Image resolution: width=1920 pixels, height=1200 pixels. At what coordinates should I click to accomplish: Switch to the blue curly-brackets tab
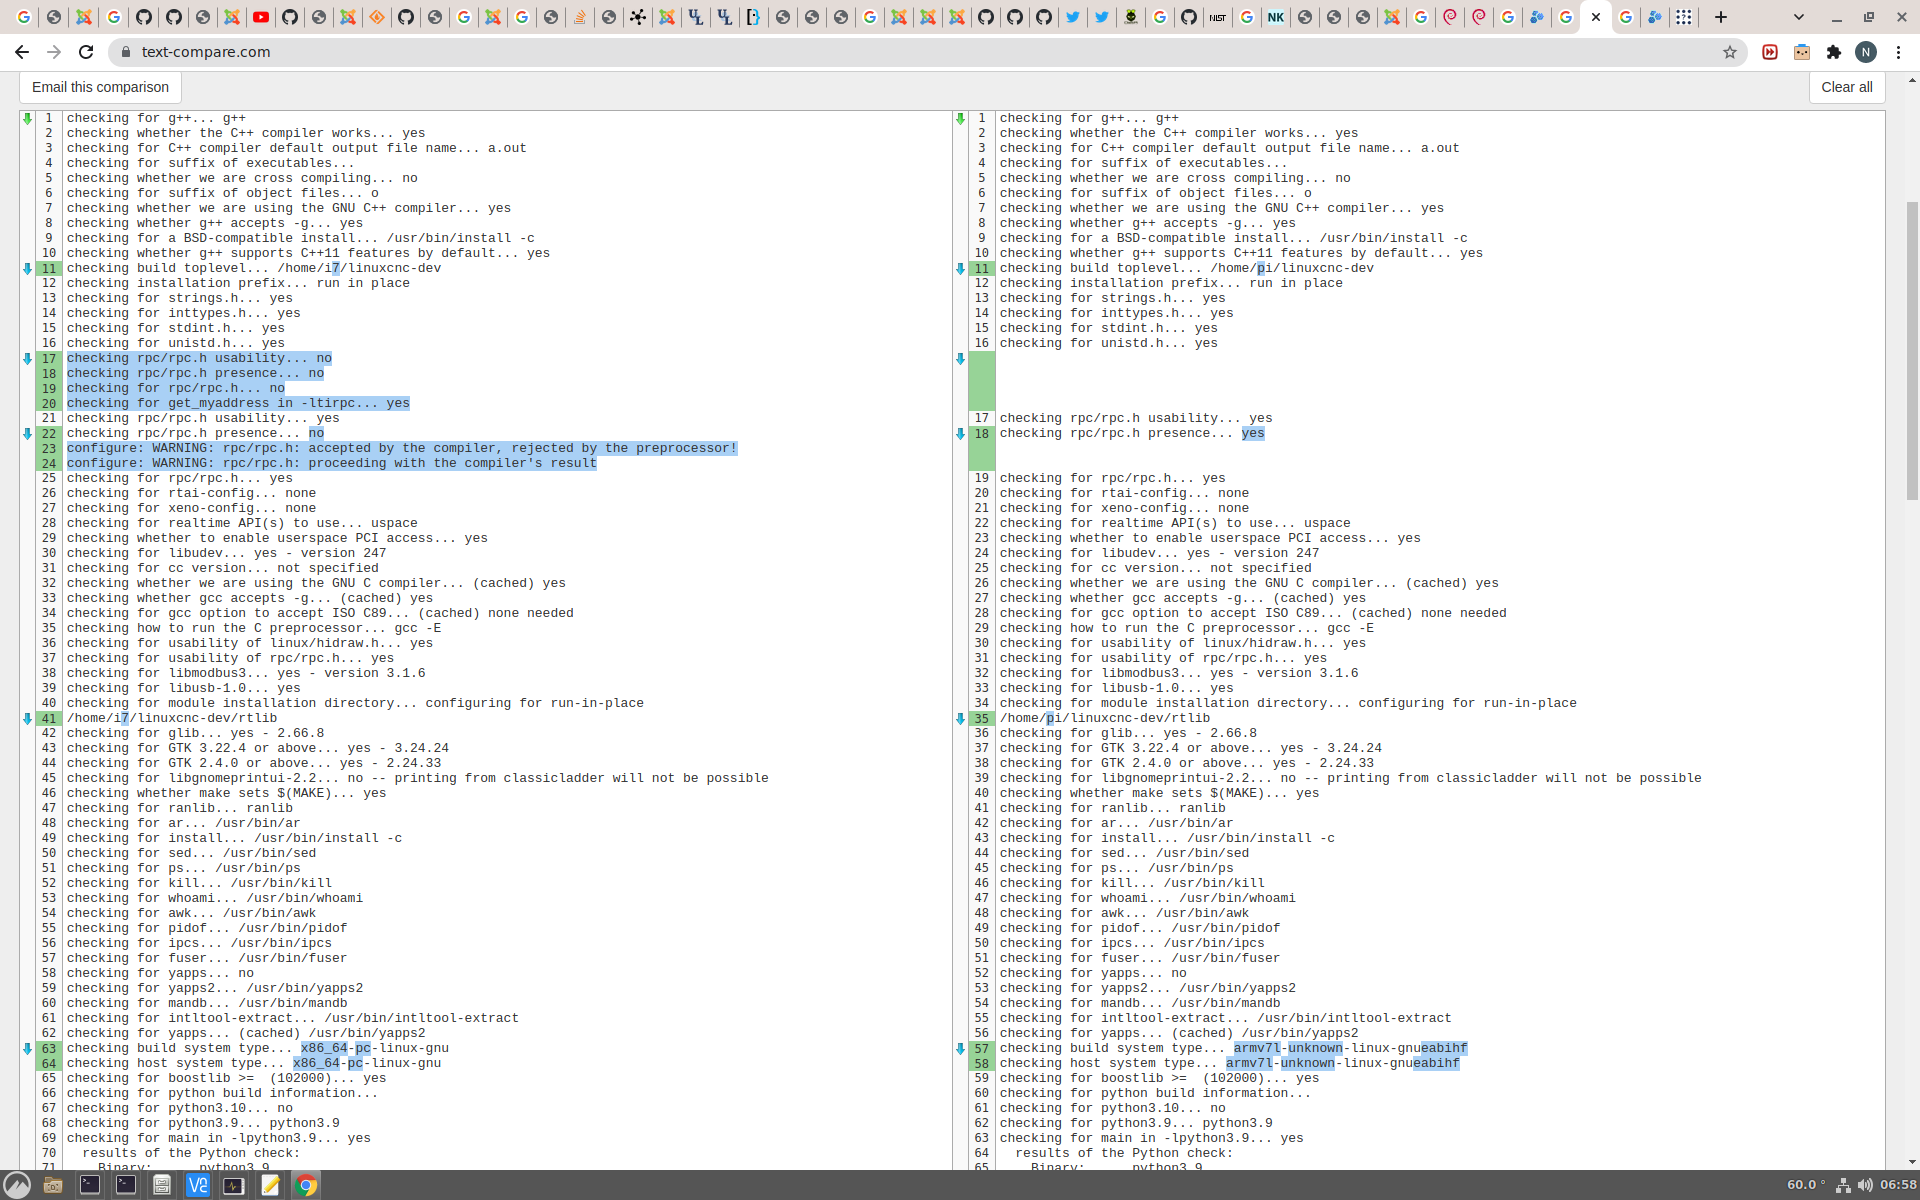tap(754, 17)
